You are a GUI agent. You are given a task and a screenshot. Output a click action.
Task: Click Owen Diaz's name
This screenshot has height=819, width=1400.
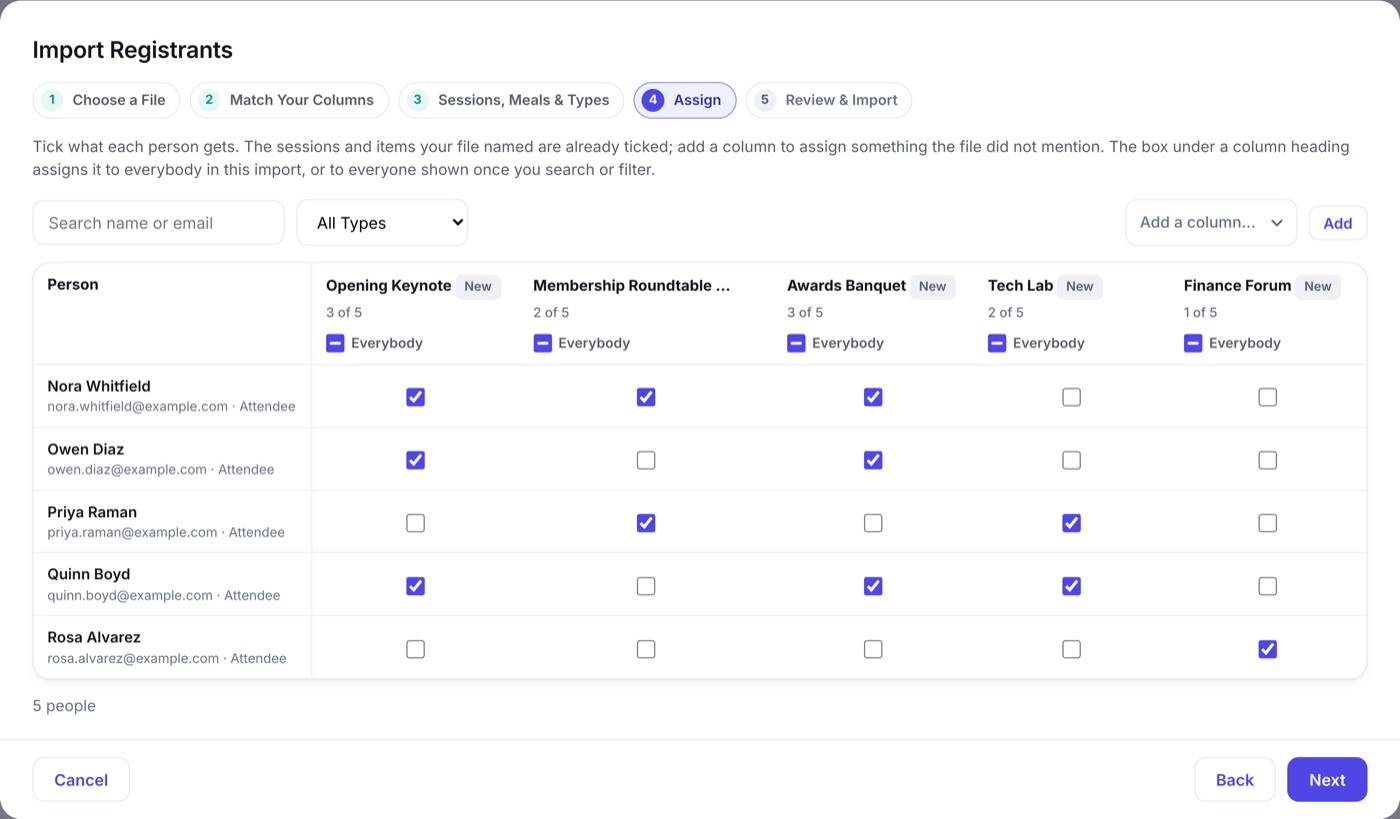click(x=86, y=449)
